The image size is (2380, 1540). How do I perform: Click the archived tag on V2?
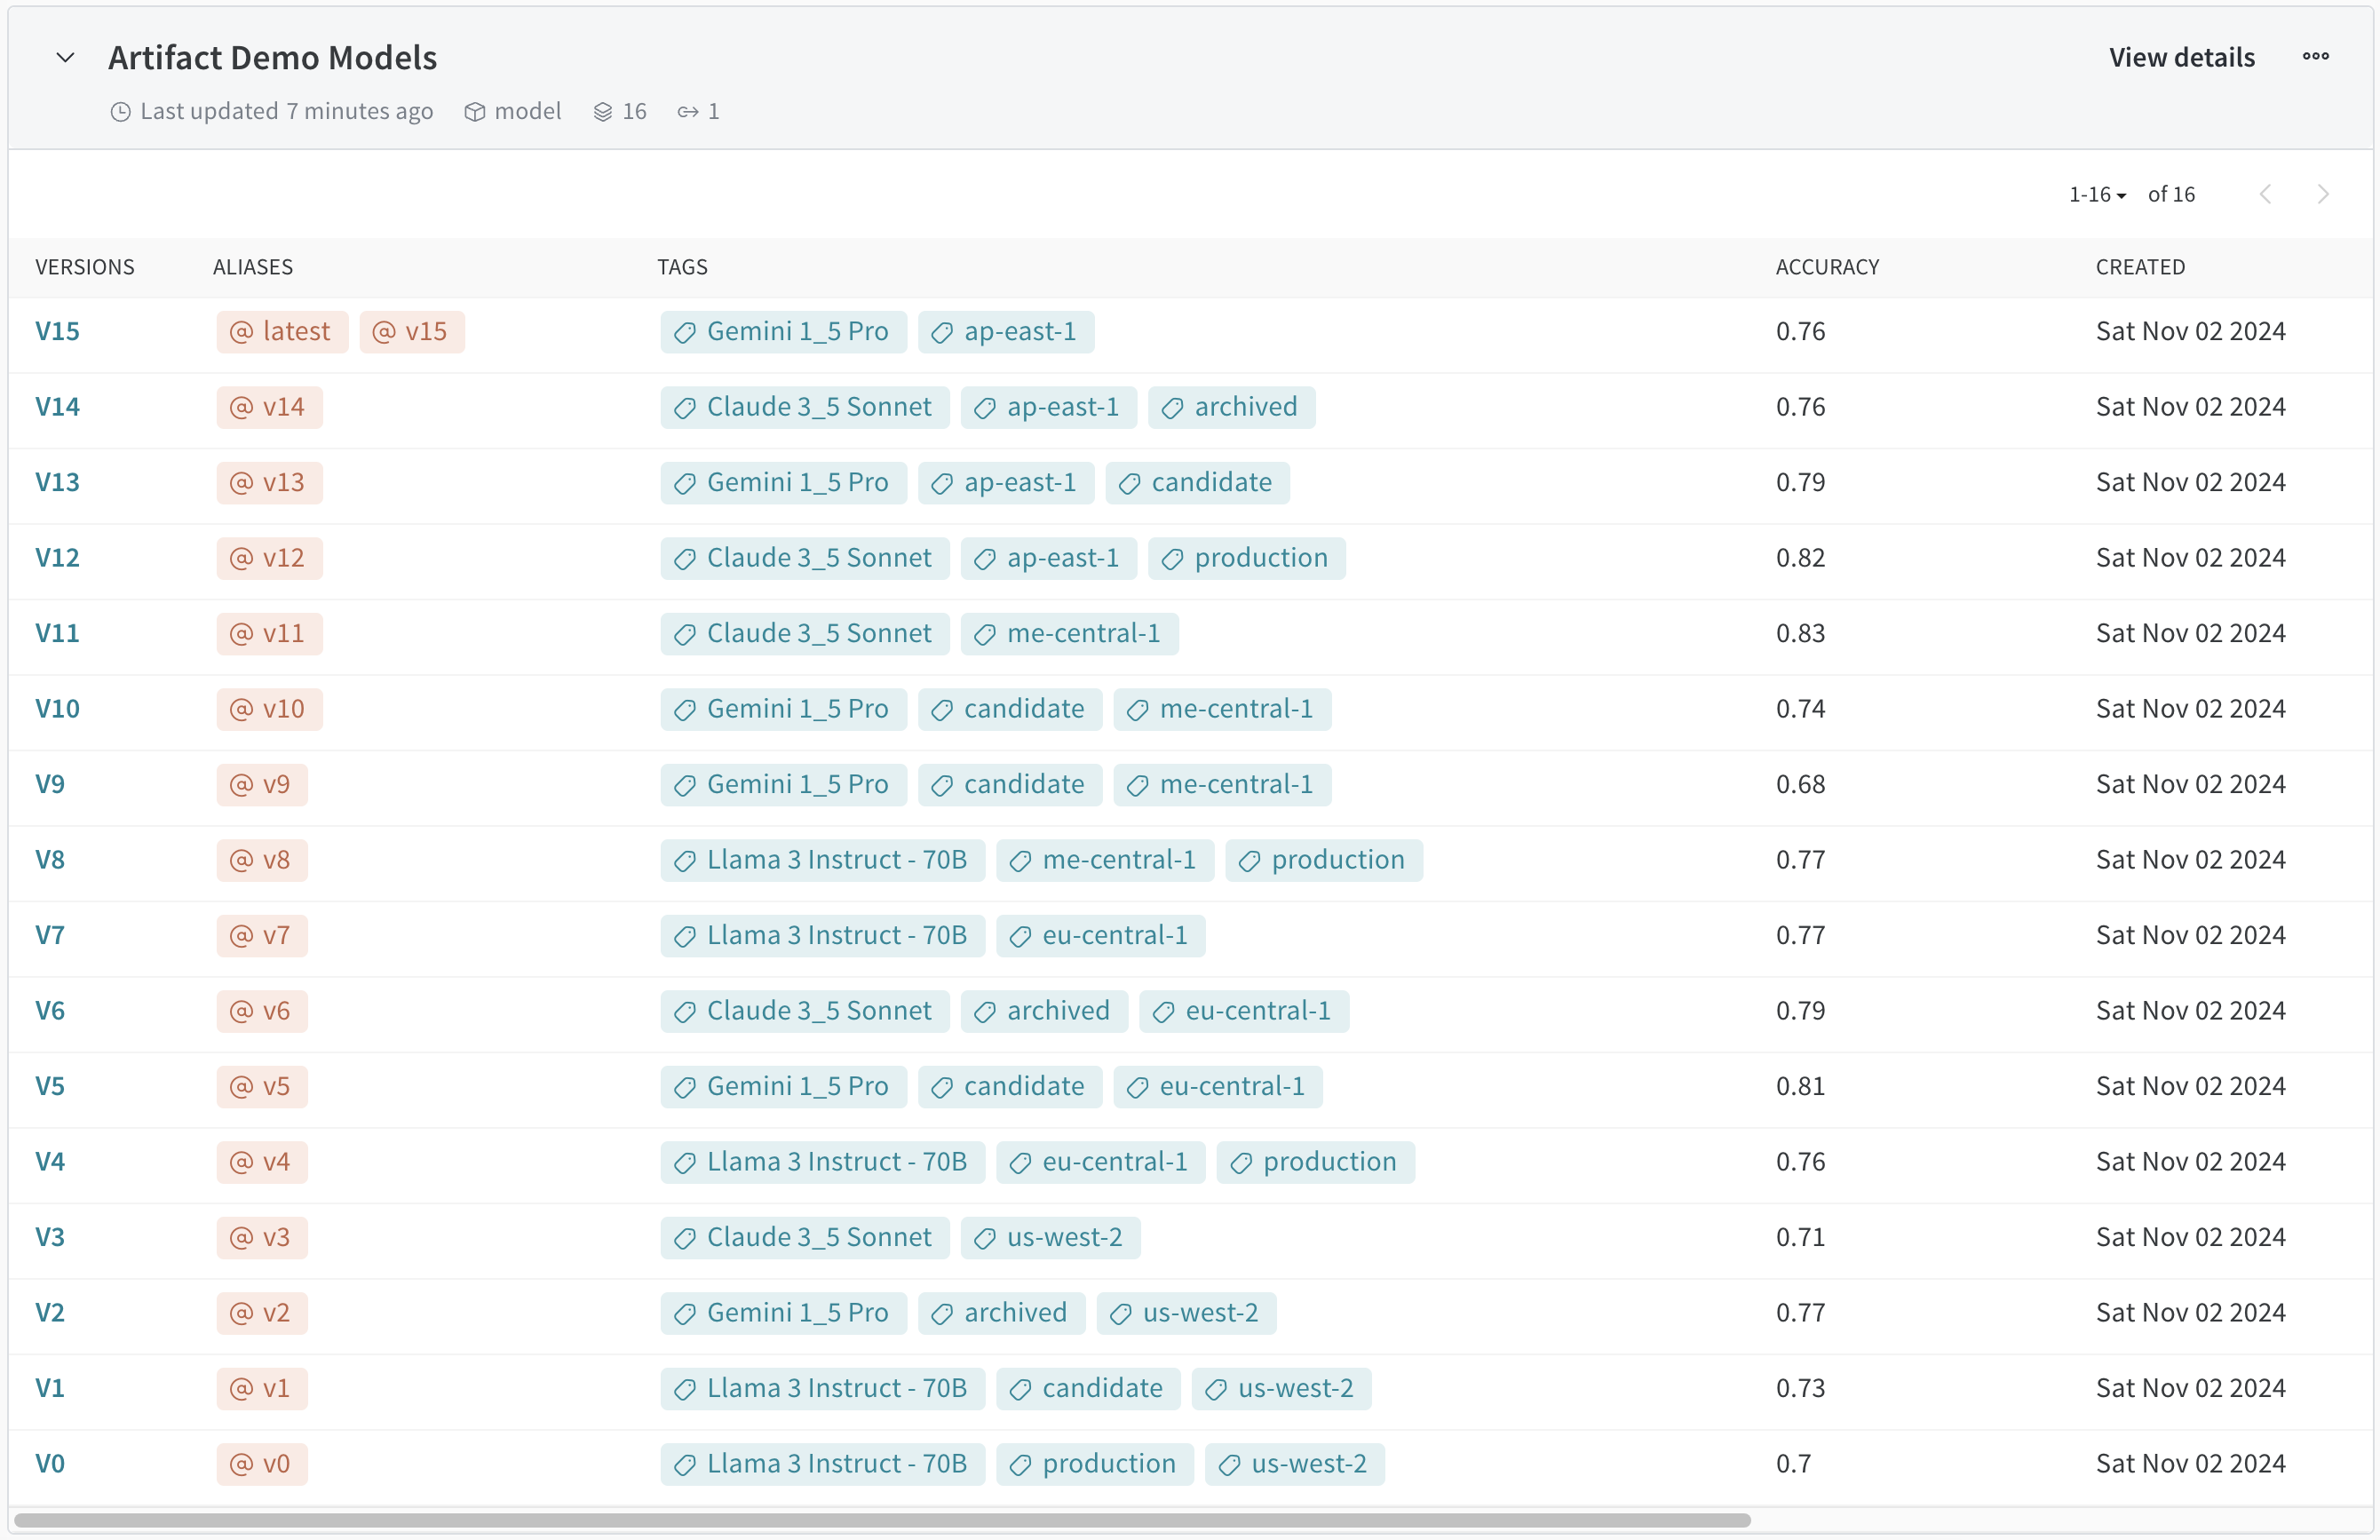1002,1313
